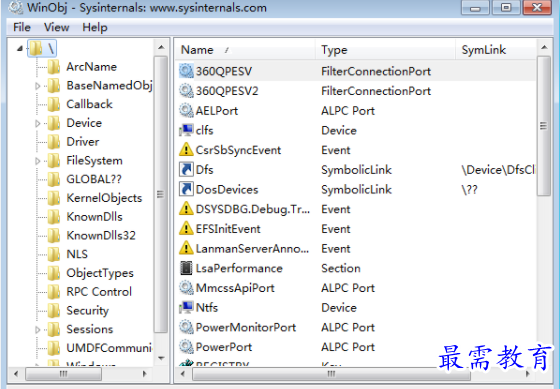Click the PowerPort gear icon
560x389 pixels.
point(186,347)
